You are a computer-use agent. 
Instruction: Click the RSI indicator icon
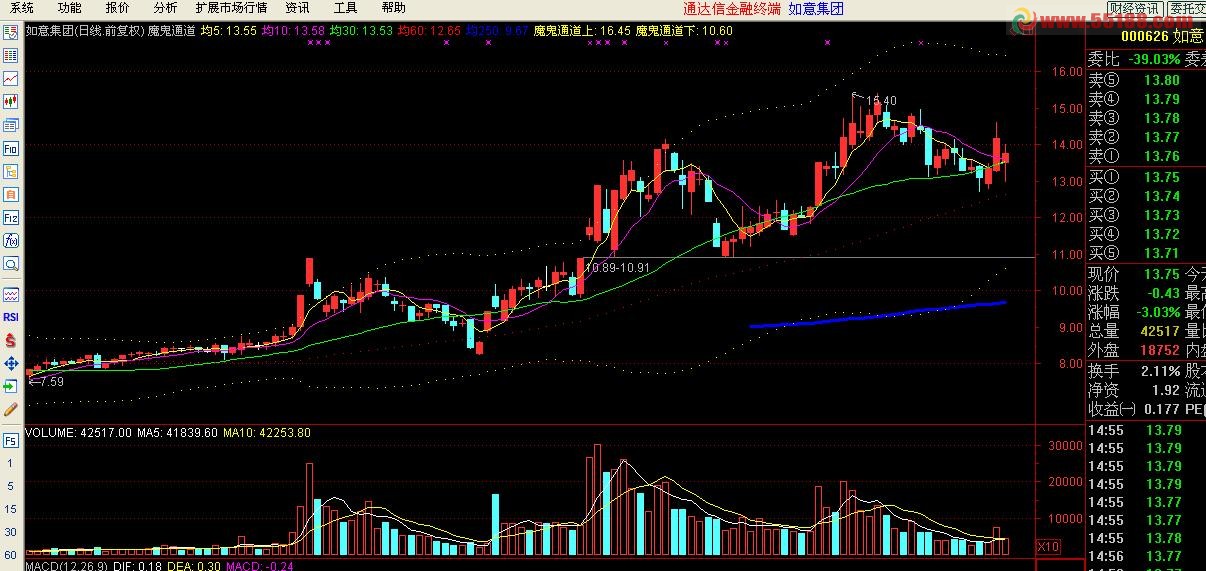[x=11, y=317]
